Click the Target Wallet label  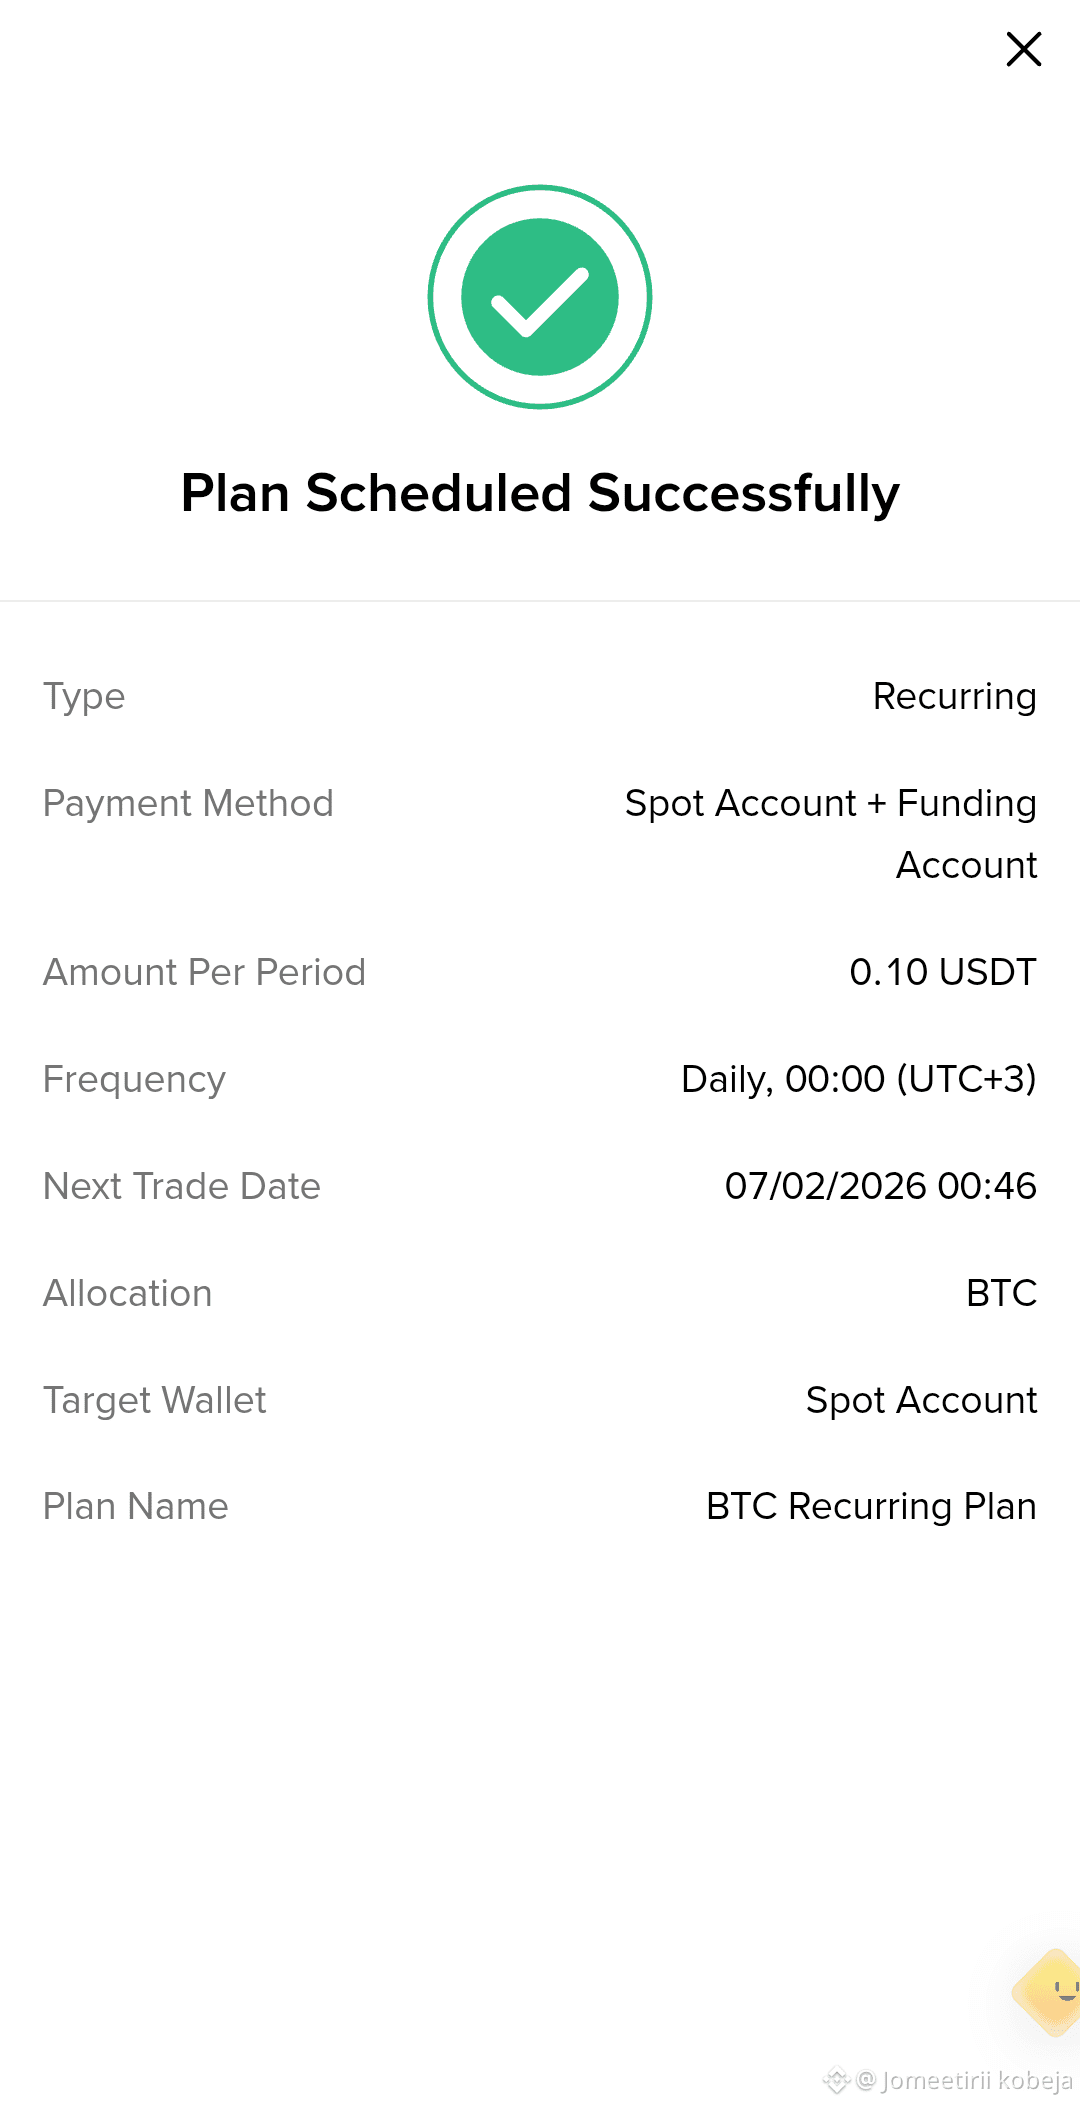point(155,1400)
